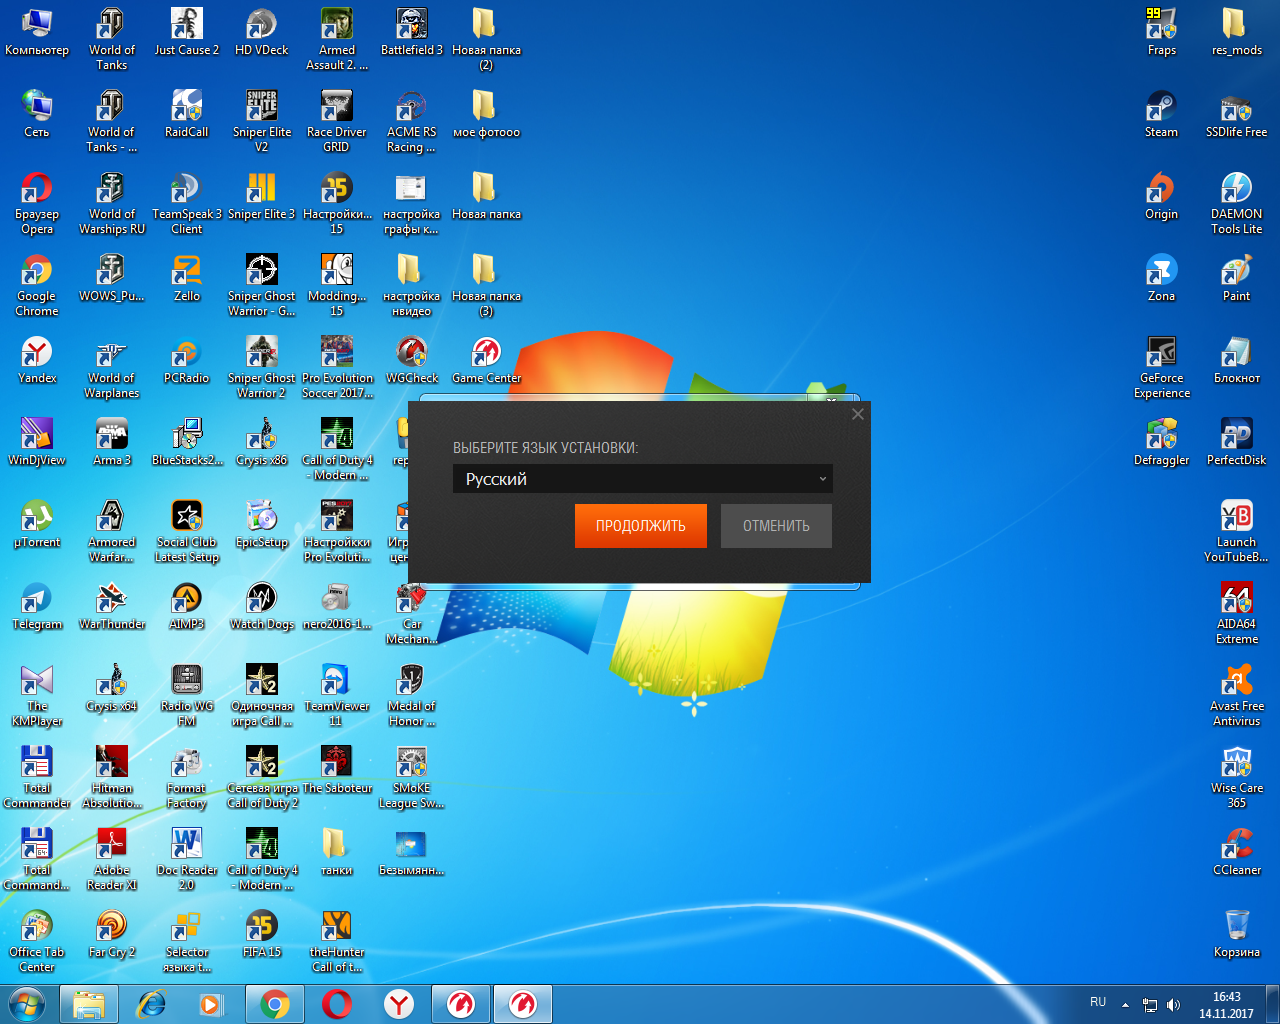Select the FIFA 15 desktop icon

(261, 934)
